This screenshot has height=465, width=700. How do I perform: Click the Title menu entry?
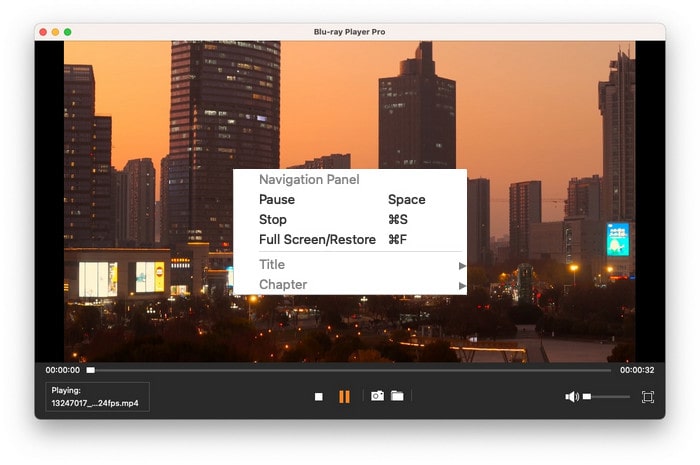(x=272, y=265)
